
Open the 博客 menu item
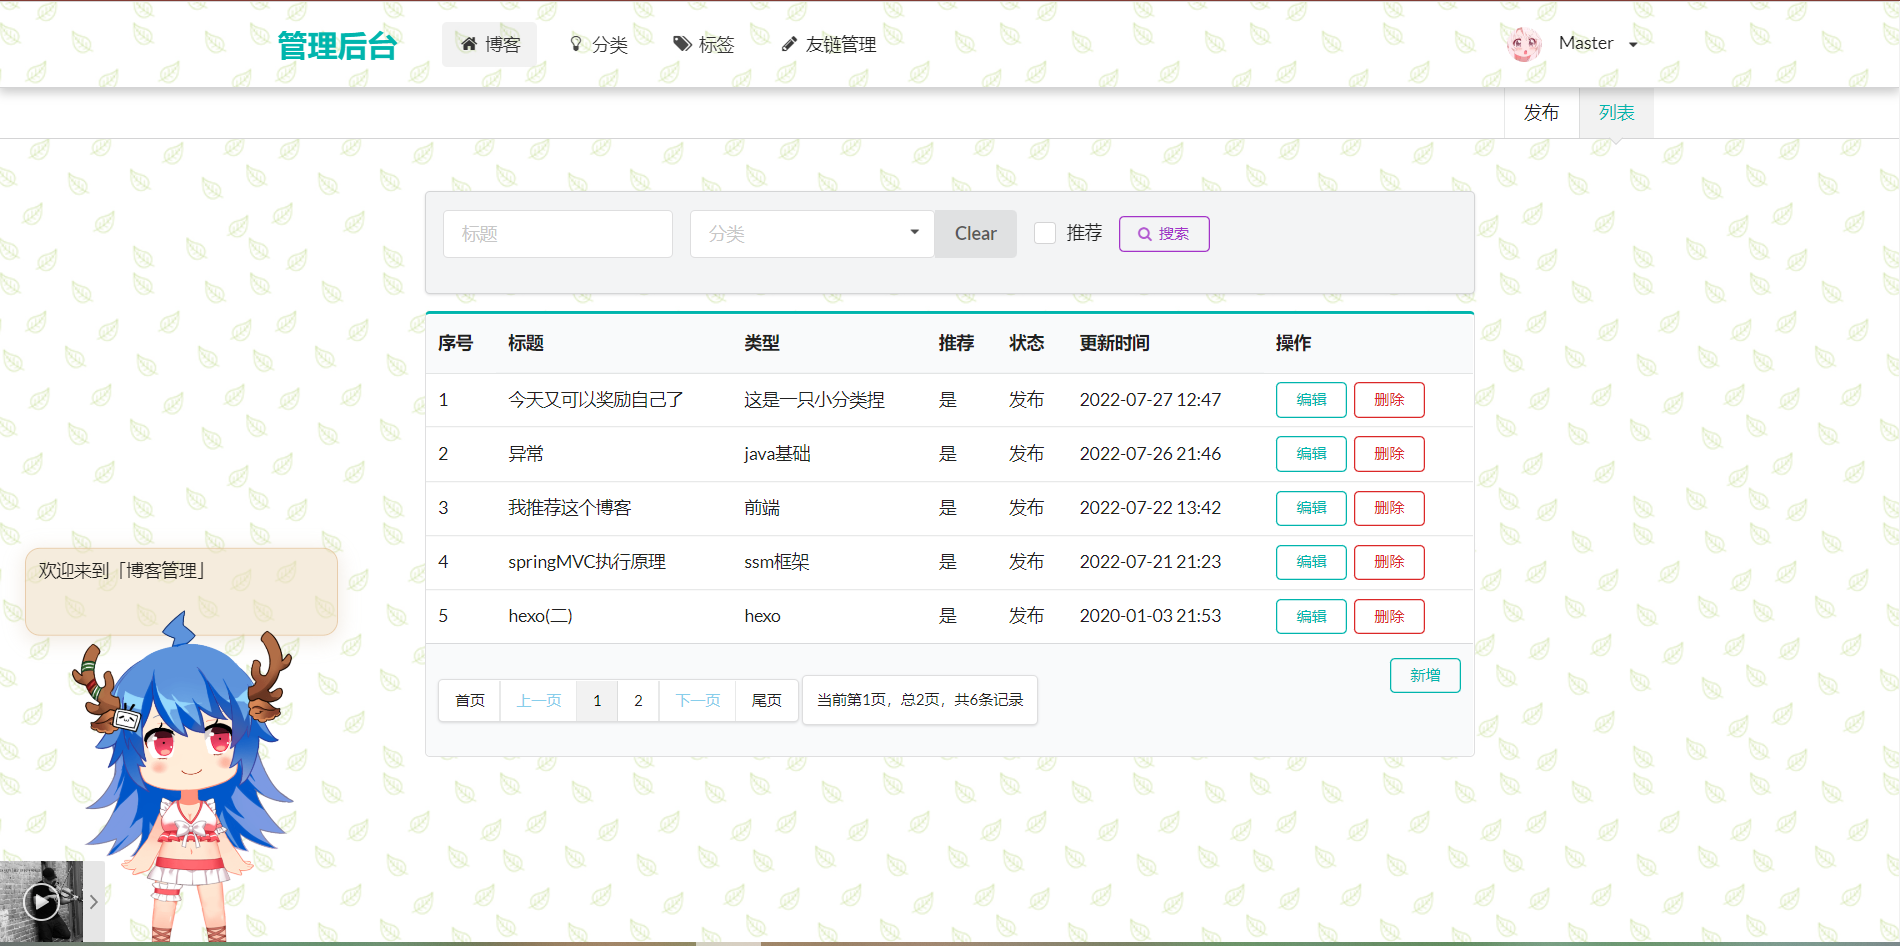click(x=490, y=44)
